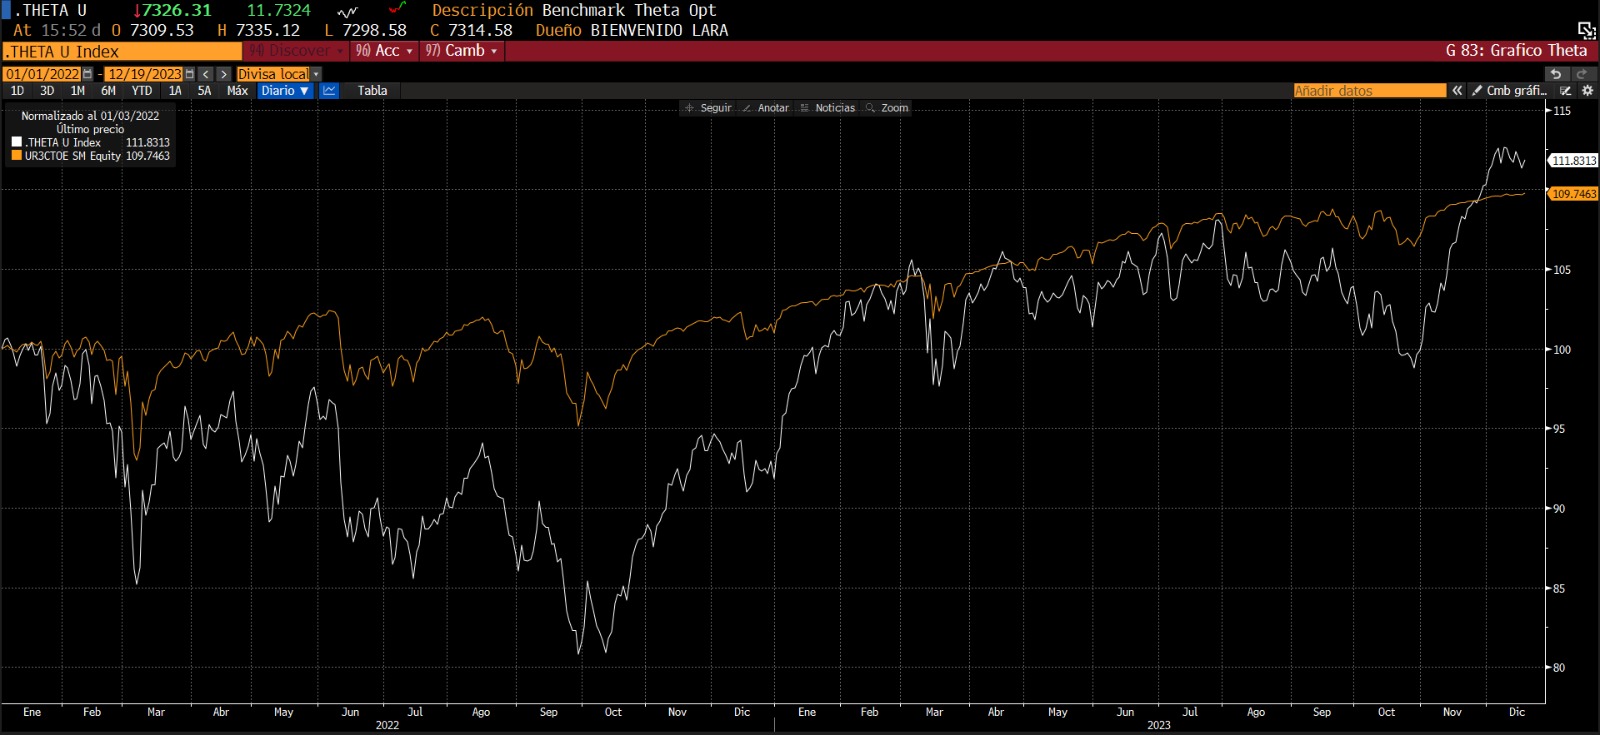Switch to the Tabla view
Viewport: 1600px width, 735px height.
pyautogui.click(x=372, y=91)
